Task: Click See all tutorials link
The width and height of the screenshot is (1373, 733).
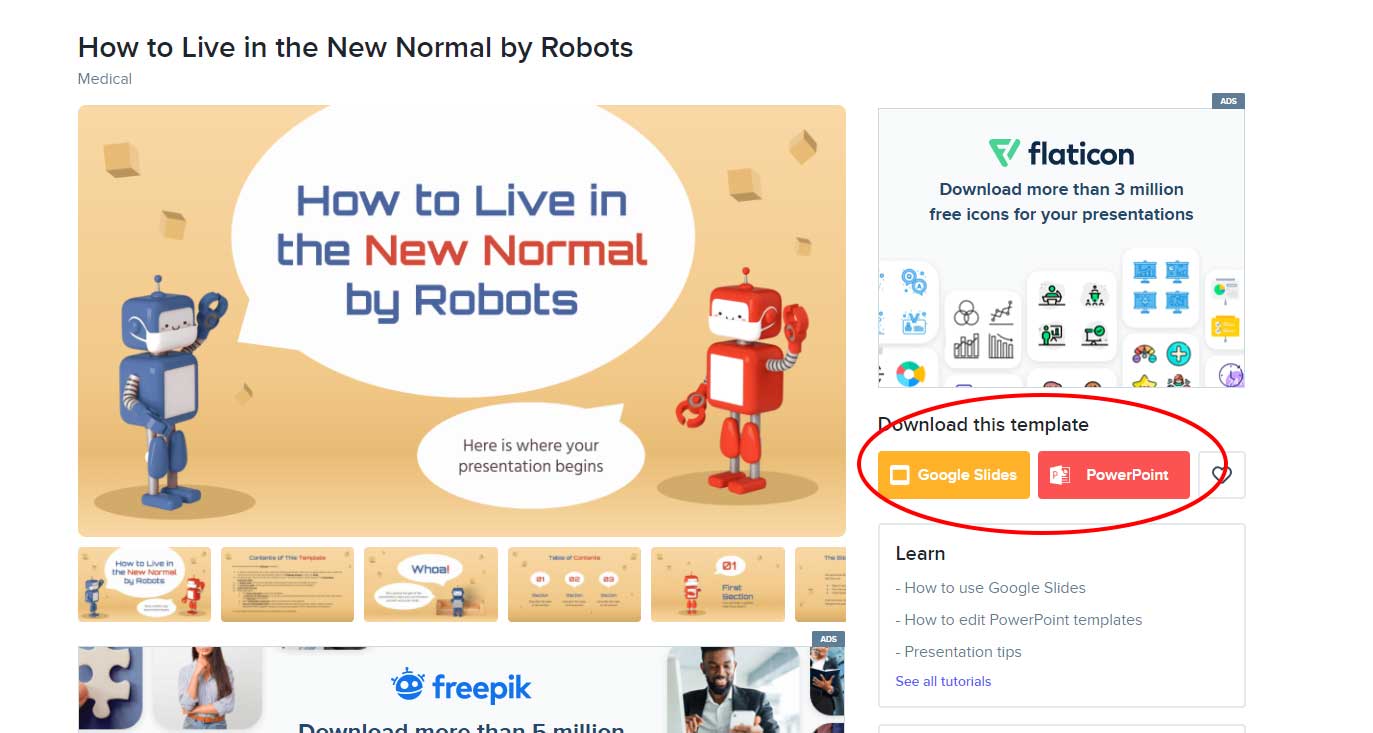Action: [x=943, y=681]
